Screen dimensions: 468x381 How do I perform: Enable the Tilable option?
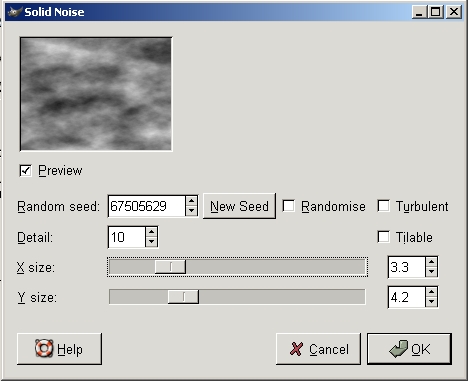click(x=384, y=237)
